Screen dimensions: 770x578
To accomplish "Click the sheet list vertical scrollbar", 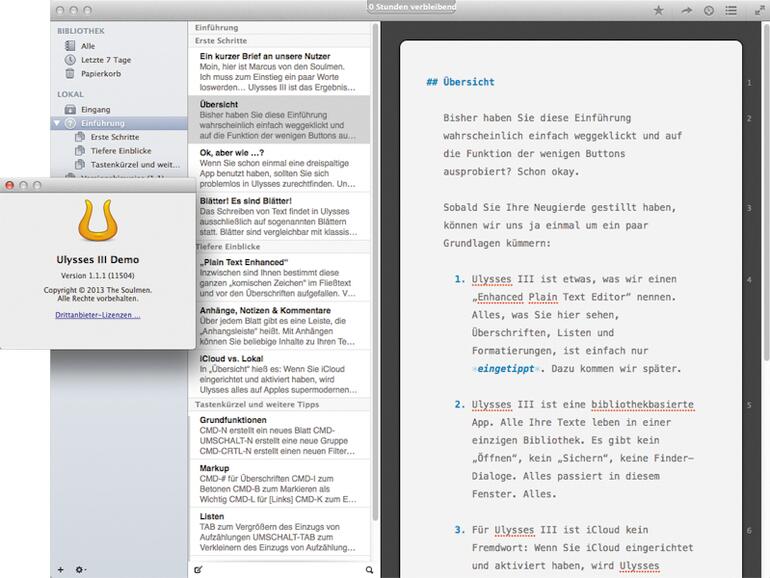I will 375,270.
